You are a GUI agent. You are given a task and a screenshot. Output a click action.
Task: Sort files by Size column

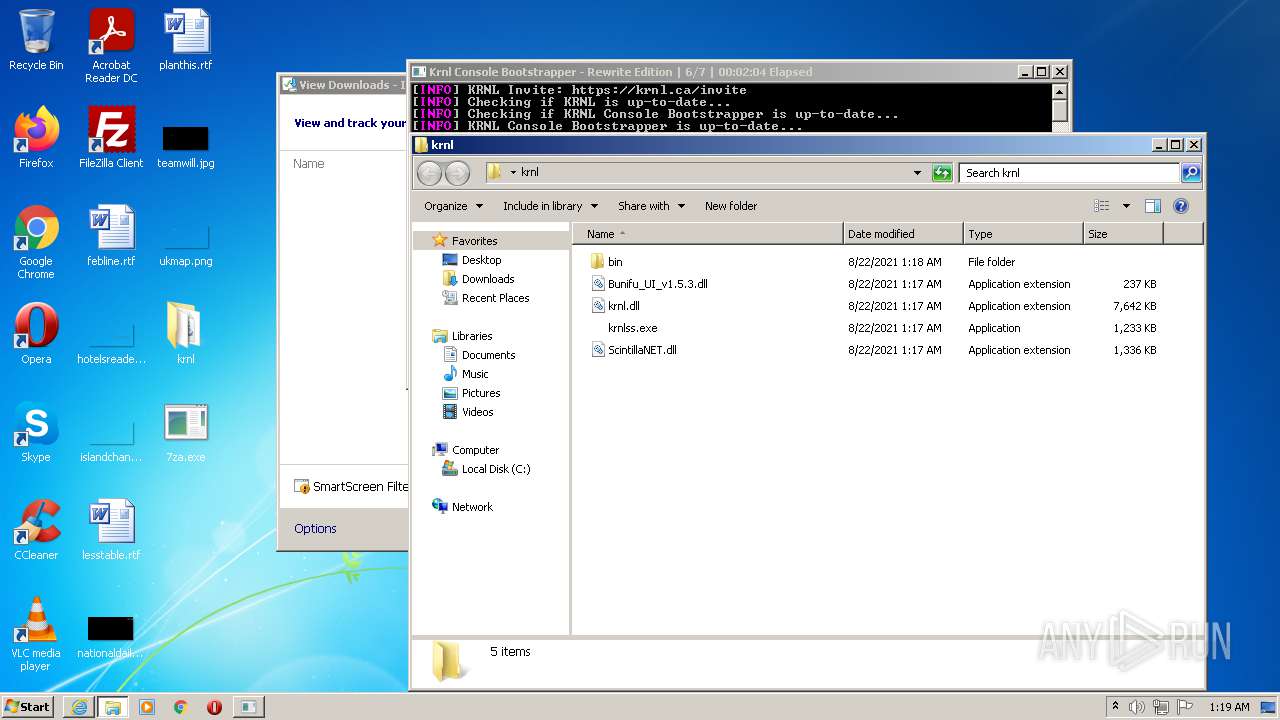pos(1123,234)
